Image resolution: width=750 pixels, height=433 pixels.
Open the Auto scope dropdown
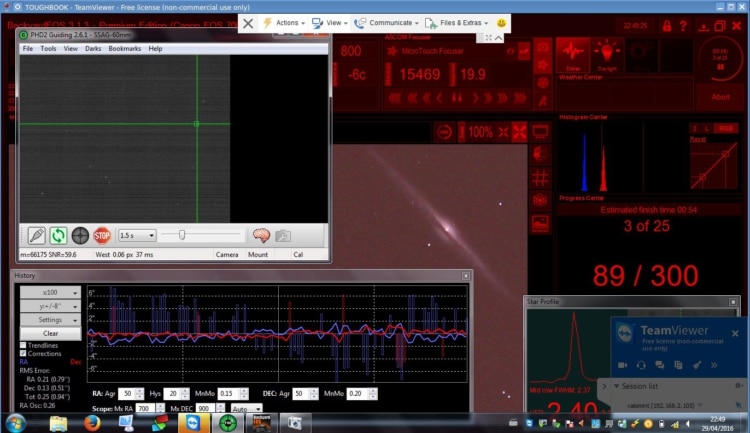pos(246,409)
